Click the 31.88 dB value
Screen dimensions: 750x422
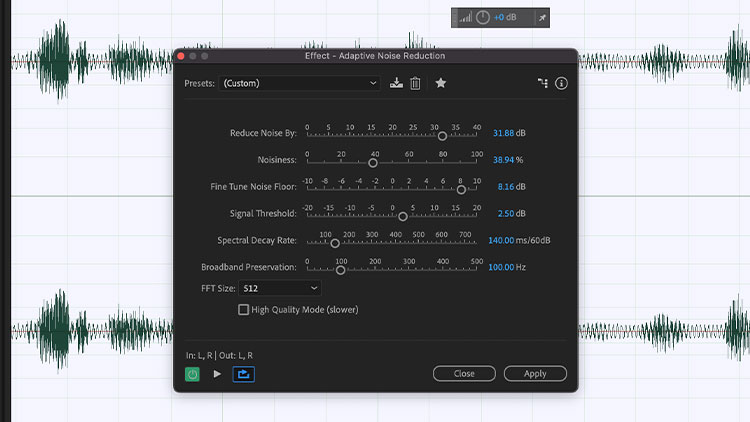pyautogui.click(x=503, y=133)
